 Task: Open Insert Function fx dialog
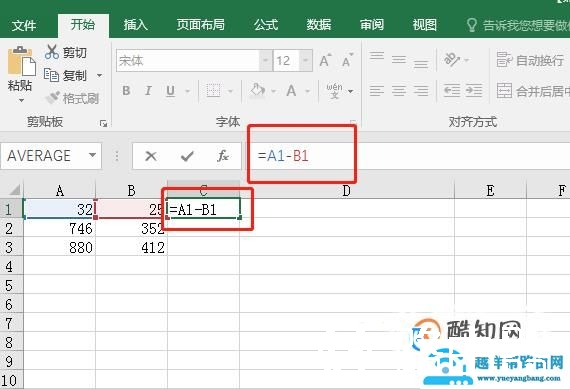click(223, 156)
